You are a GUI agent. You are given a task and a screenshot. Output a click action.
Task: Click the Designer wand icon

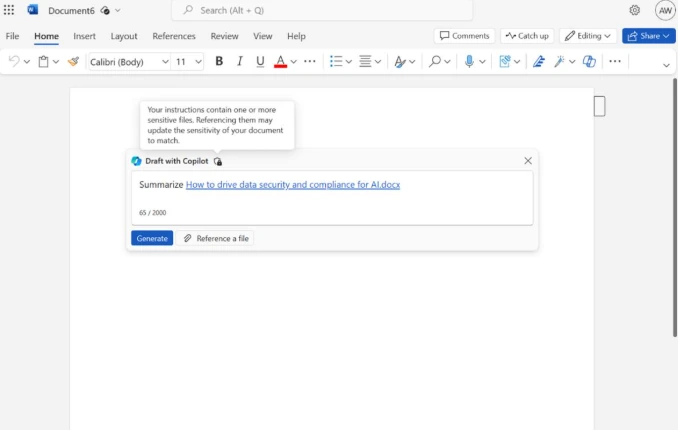coord(559,61)
